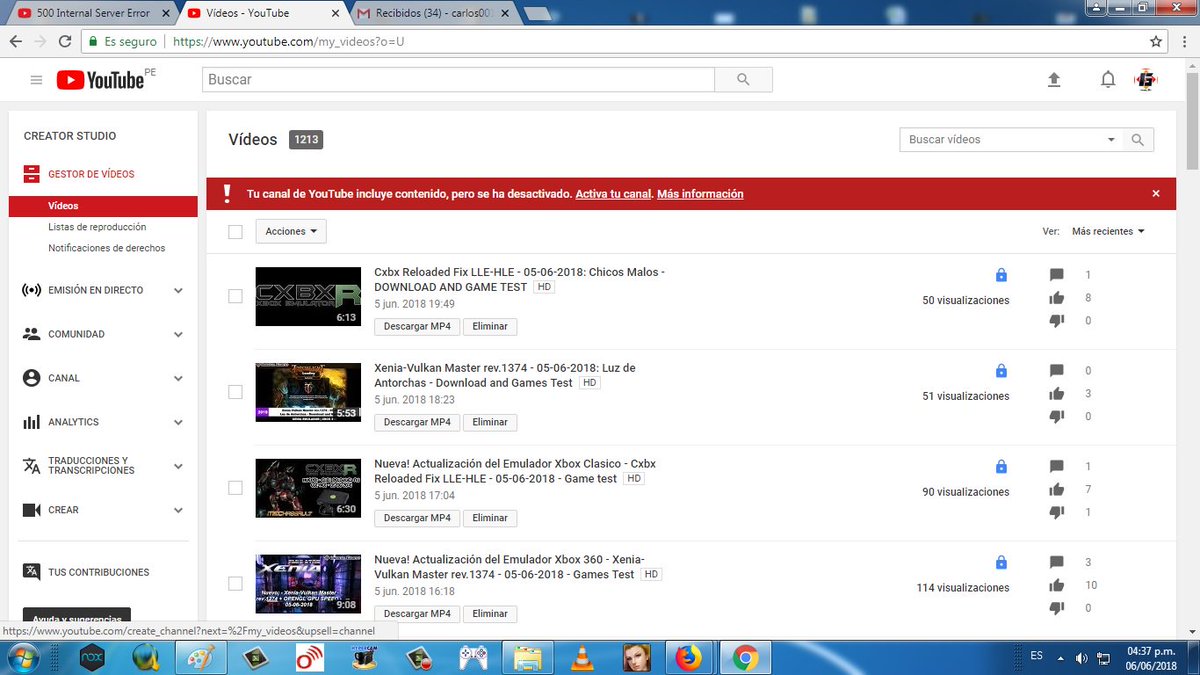
Task: Open Listas de reproducción
Action: (97, 227)
